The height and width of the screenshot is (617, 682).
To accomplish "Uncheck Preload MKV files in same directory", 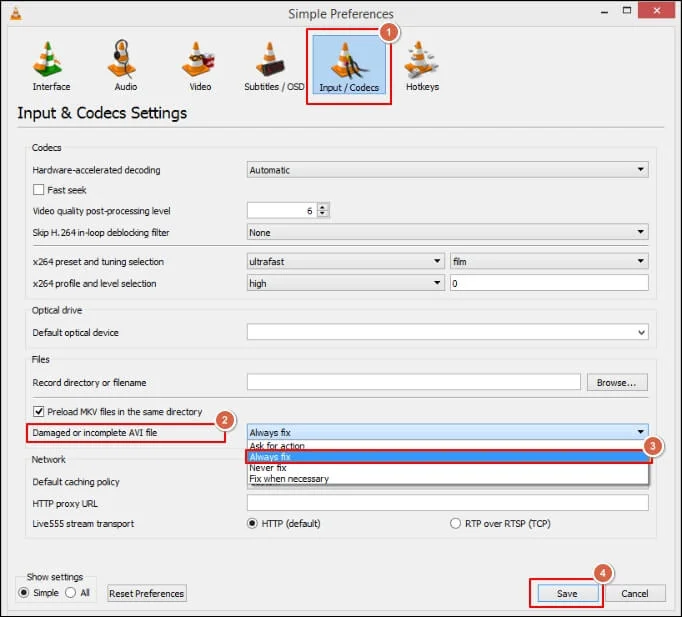I will click(x=38, y=411).
